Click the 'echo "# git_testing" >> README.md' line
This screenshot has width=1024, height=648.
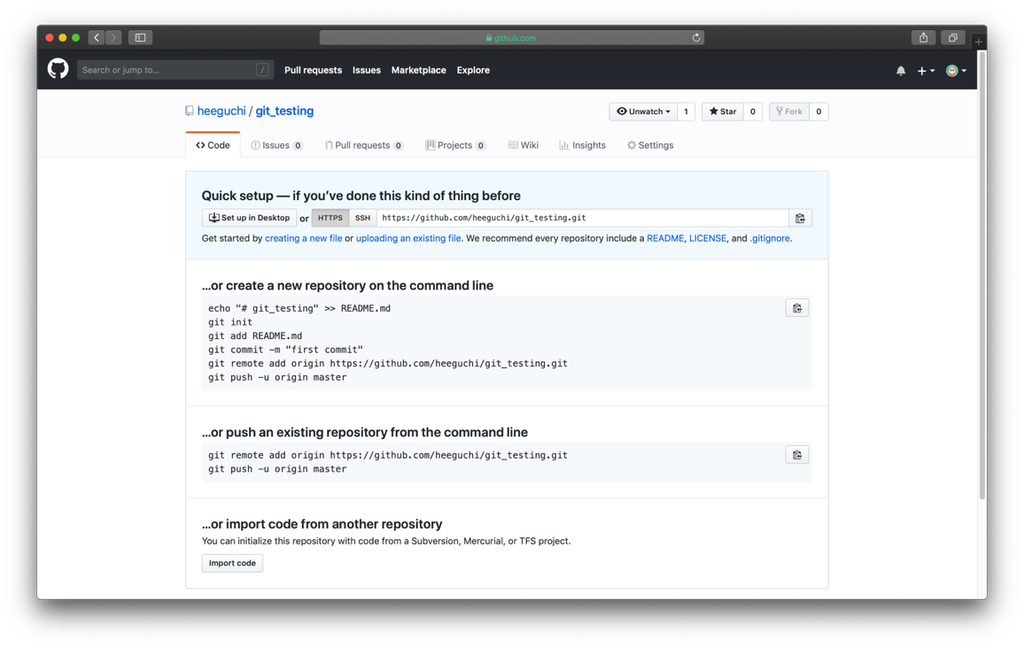coord(299,308)
